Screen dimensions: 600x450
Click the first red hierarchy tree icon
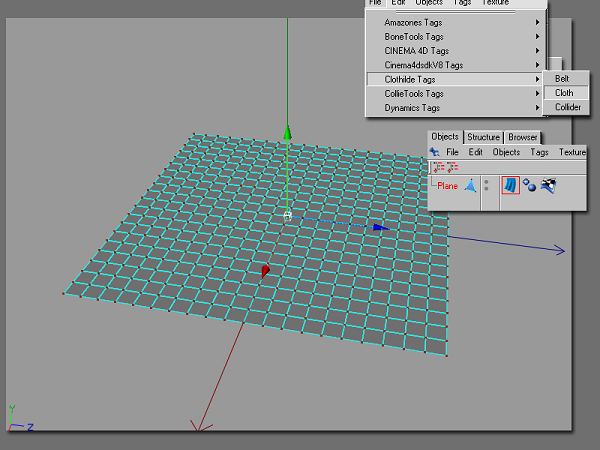click(439, 167)
